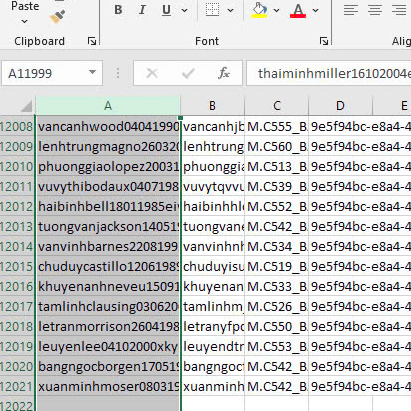Expand the Font Color dropdown arrow
The width and height of the screenshot is (411, 411).
[315, 10]
